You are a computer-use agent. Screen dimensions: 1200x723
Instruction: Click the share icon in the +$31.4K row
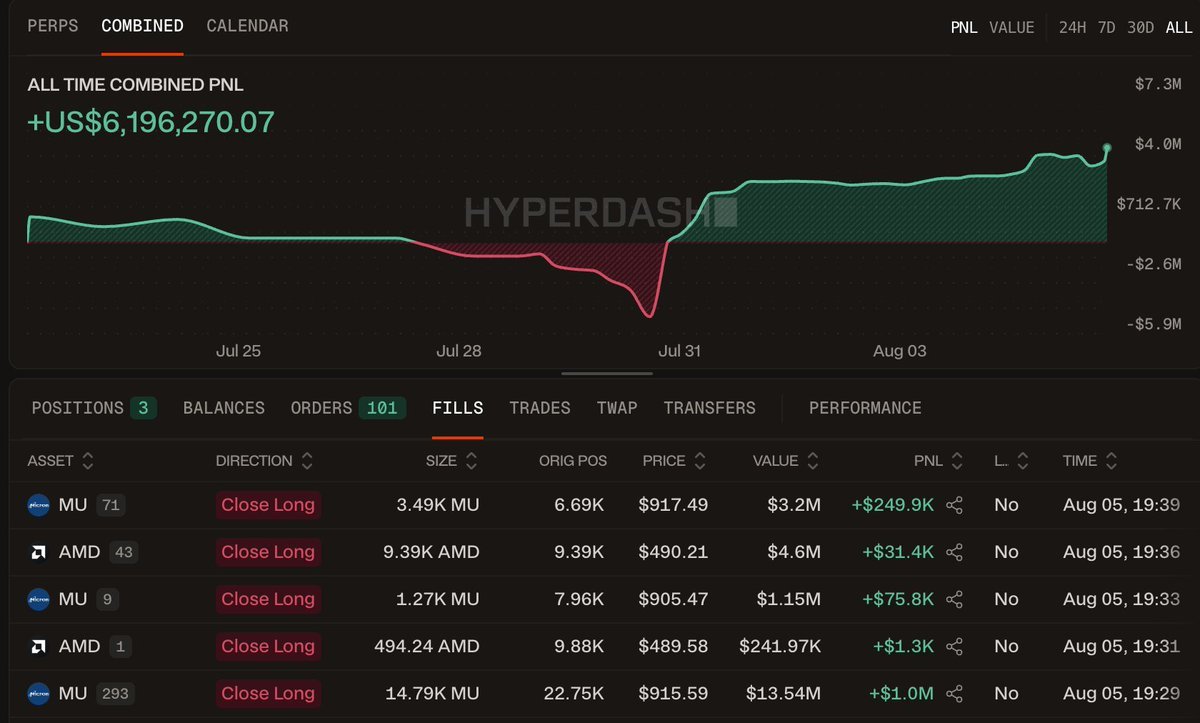pyautogui.click(x=954, y=552)
